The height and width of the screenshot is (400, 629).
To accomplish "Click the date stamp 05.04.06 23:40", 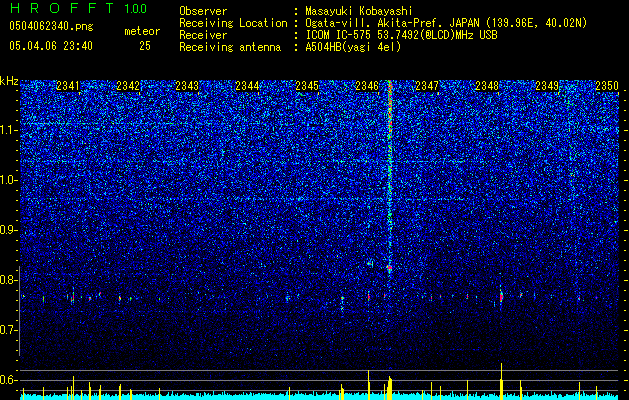I will [x=51, y=46].
